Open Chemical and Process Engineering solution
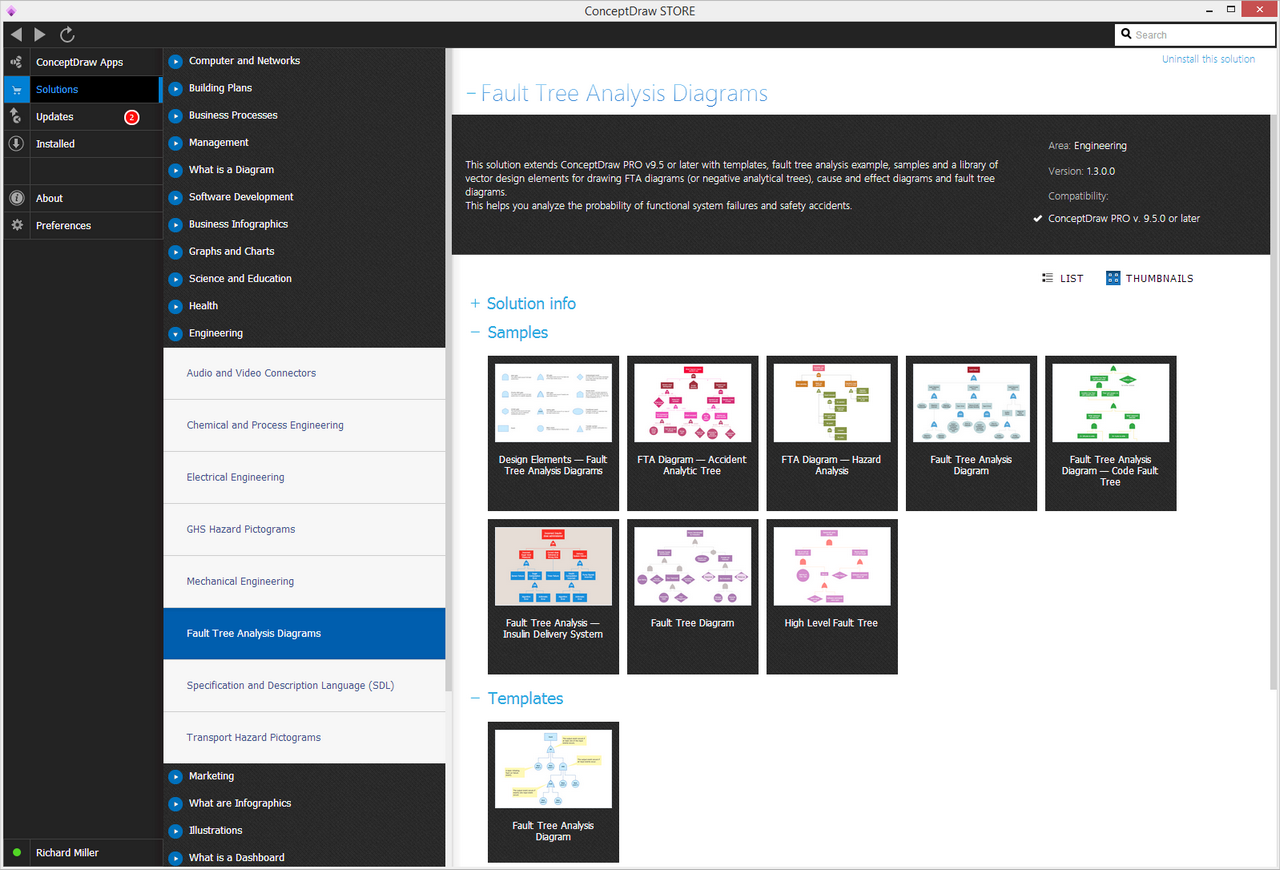 tap(304, 425)
